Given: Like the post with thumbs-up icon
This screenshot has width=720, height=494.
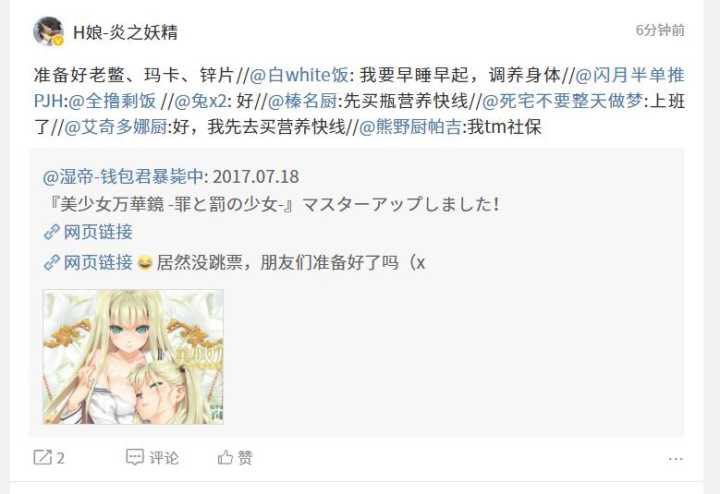Looking at the screenshot, I should tap(225, 457).
